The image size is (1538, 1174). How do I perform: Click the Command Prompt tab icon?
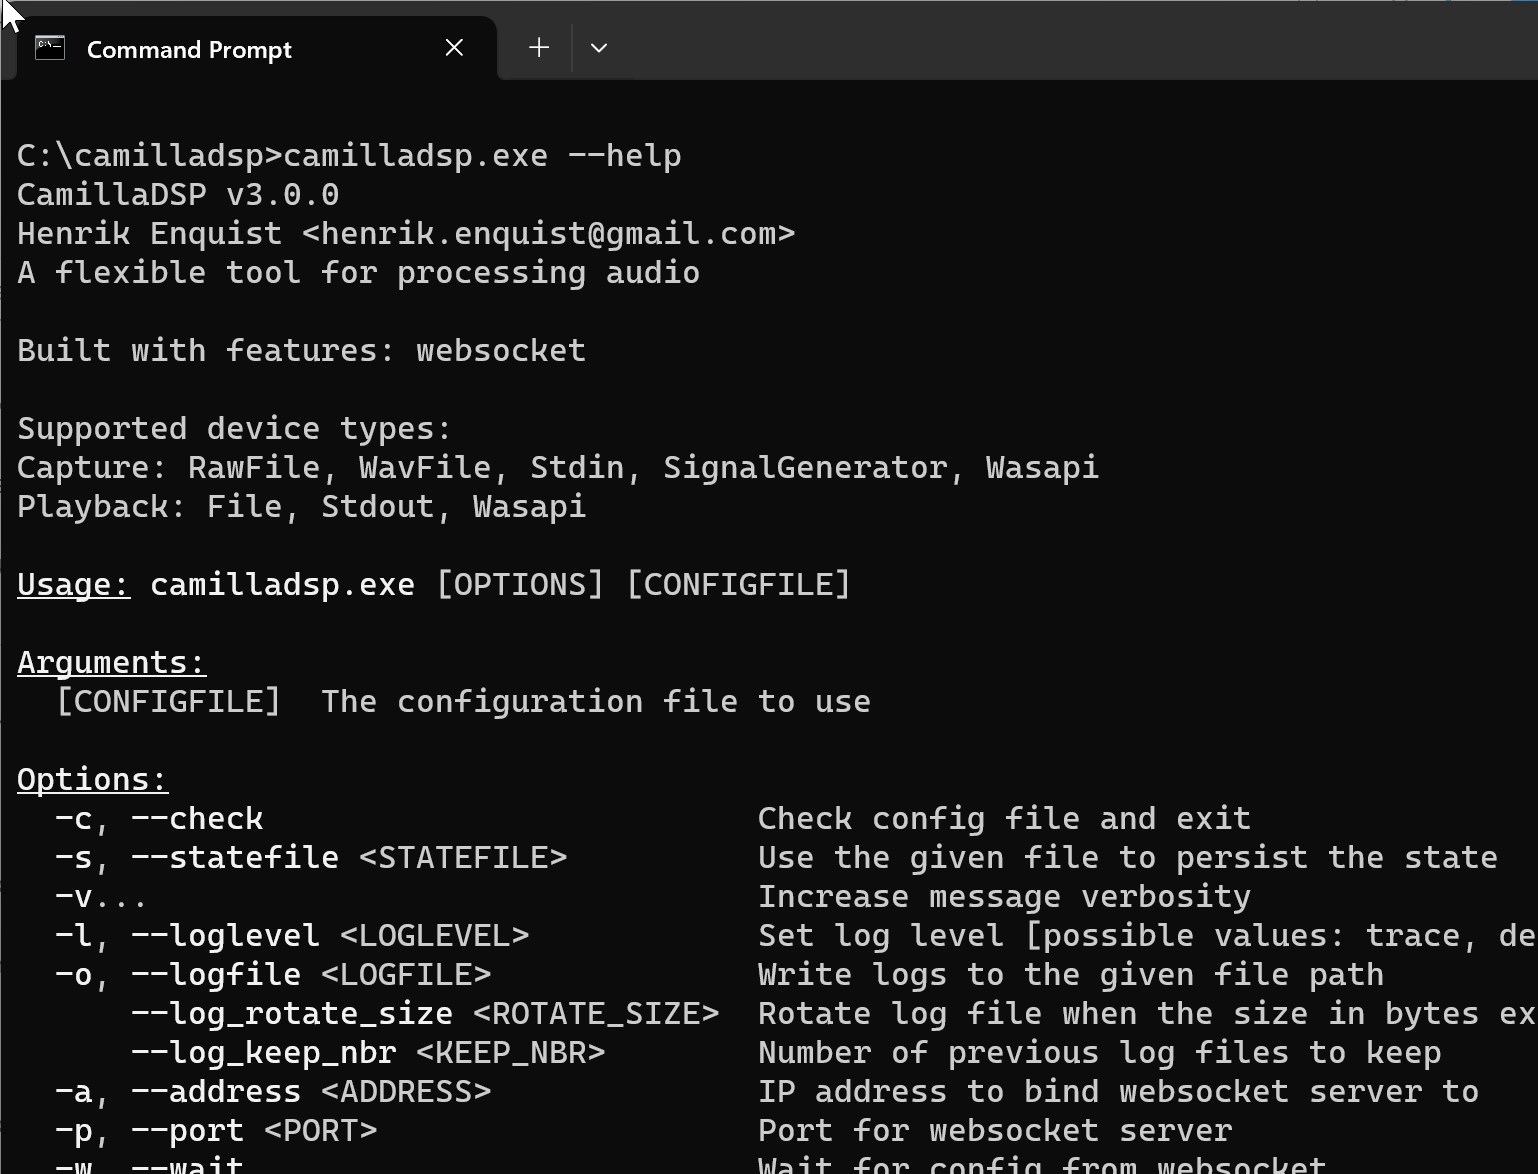(x=50, y=48)
